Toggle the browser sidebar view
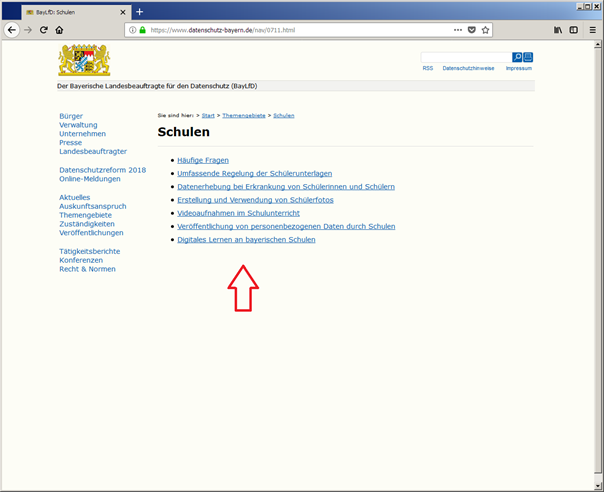Image resolution: width=604 pixels, height=492 pixels. click(x=574, y=30)
